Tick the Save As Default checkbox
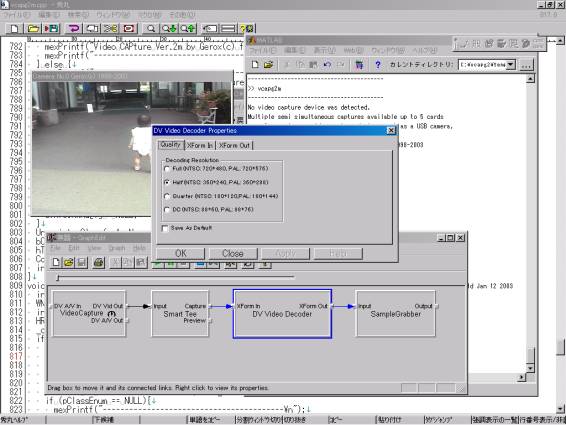 pos(165,228)
